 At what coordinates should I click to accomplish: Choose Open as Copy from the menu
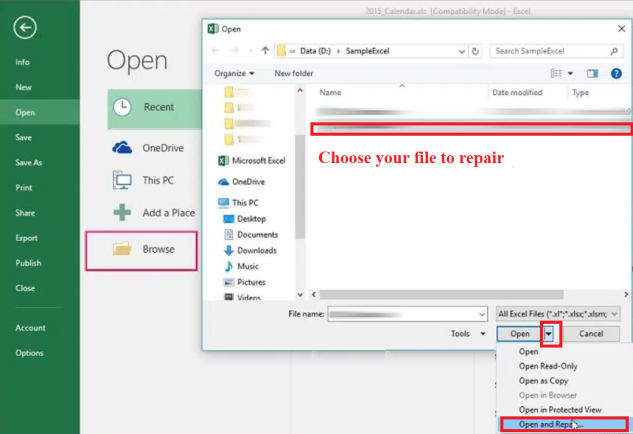(543, 381)
